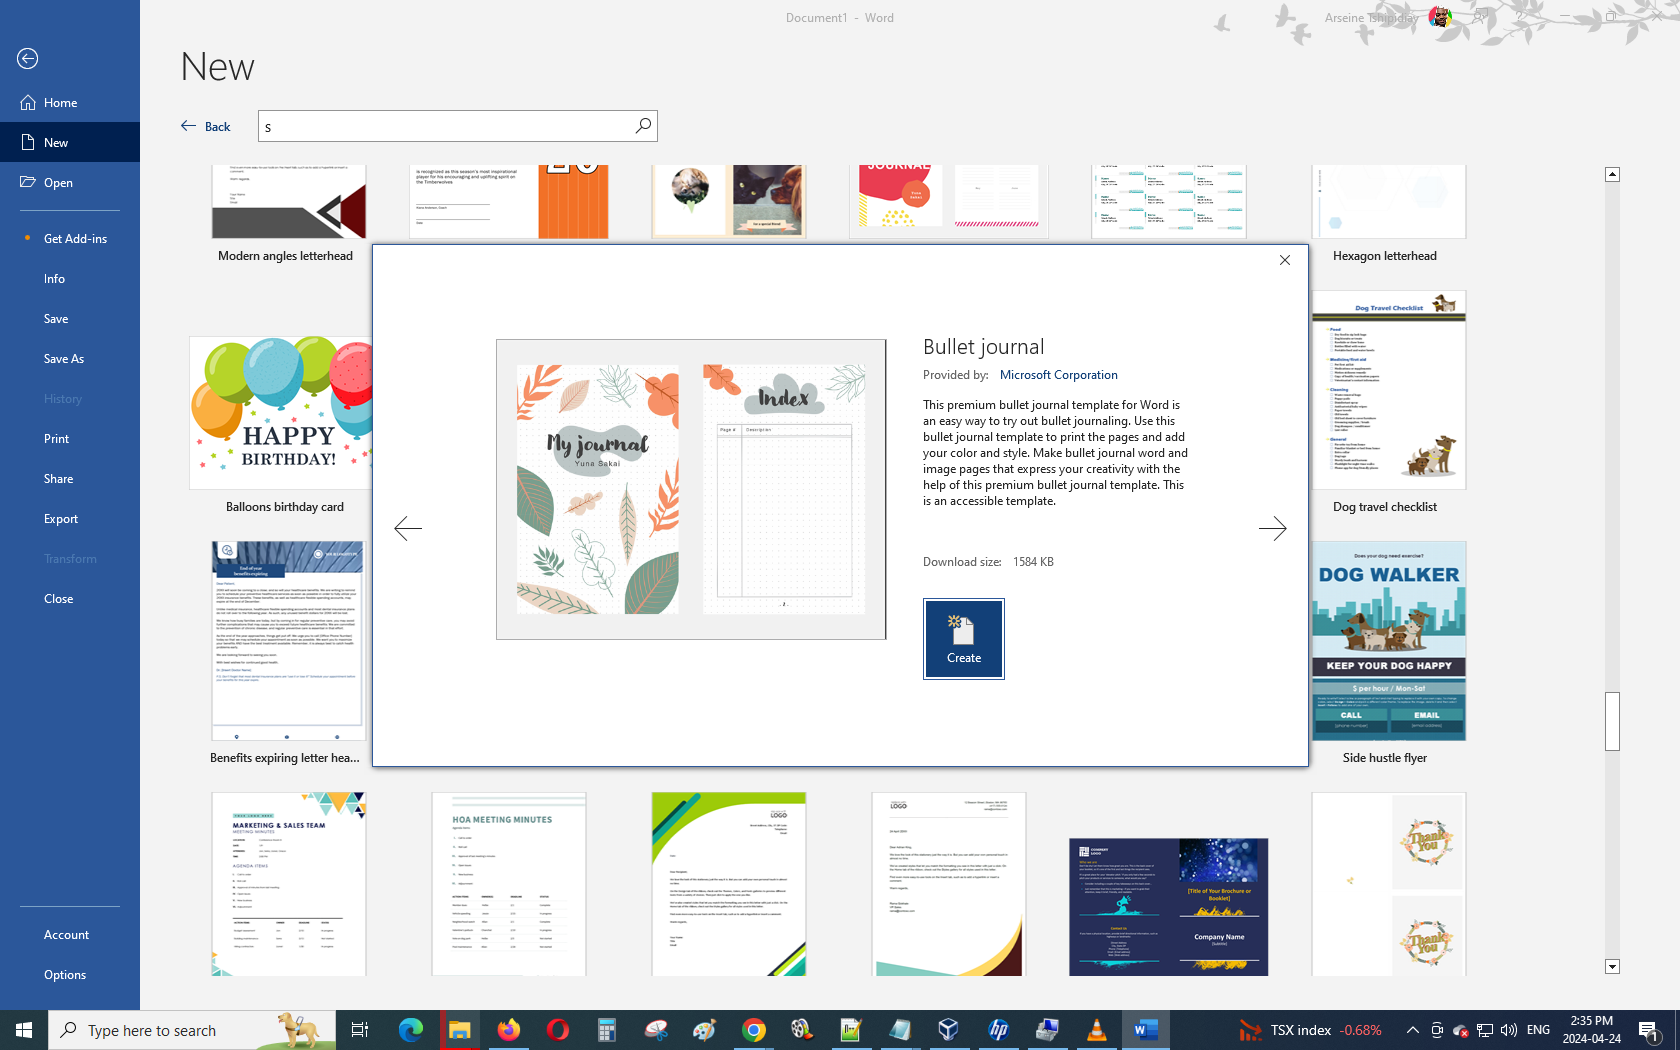1680x1050 pixels.
Task: Open File Explorer from the taskbar
Action: coord(459,1030)
